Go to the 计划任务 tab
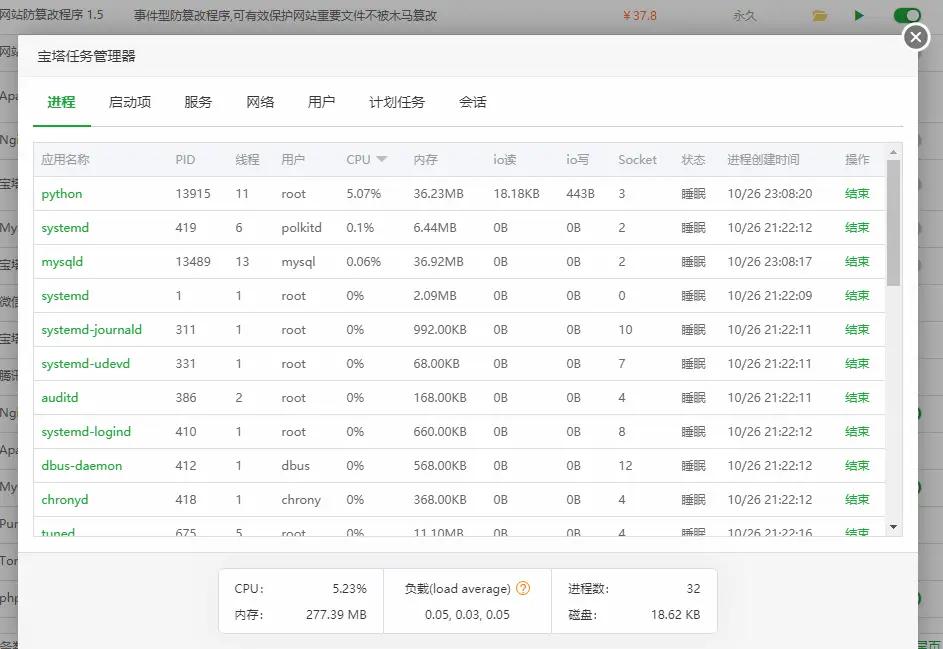This screenshot has height=649, width=943. (397, 102)
